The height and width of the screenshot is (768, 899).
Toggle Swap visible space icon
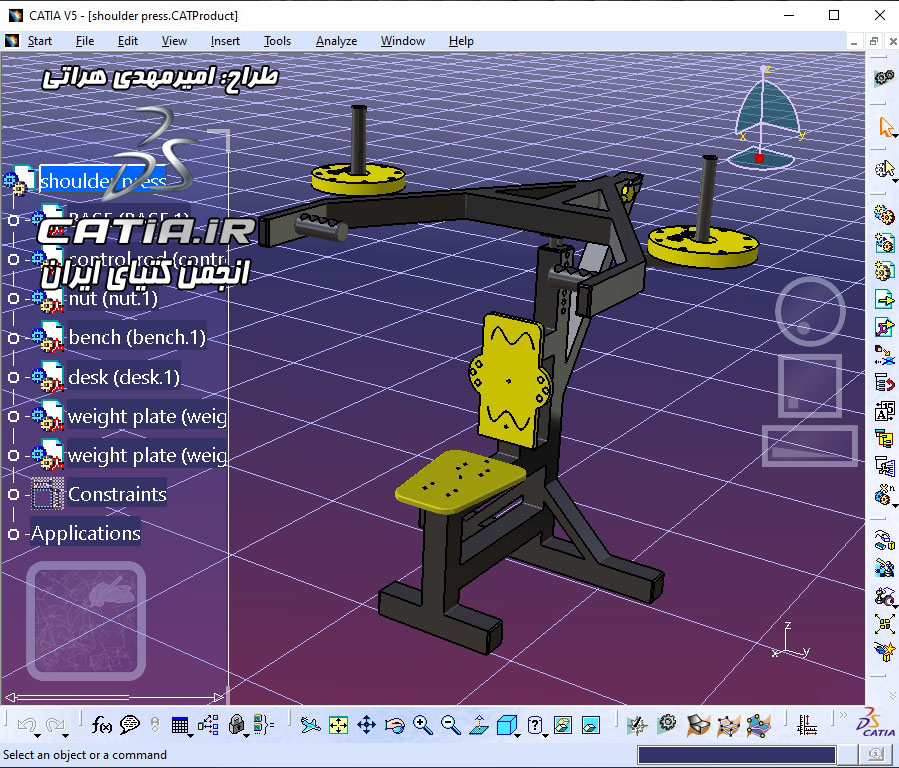point(591,725)
